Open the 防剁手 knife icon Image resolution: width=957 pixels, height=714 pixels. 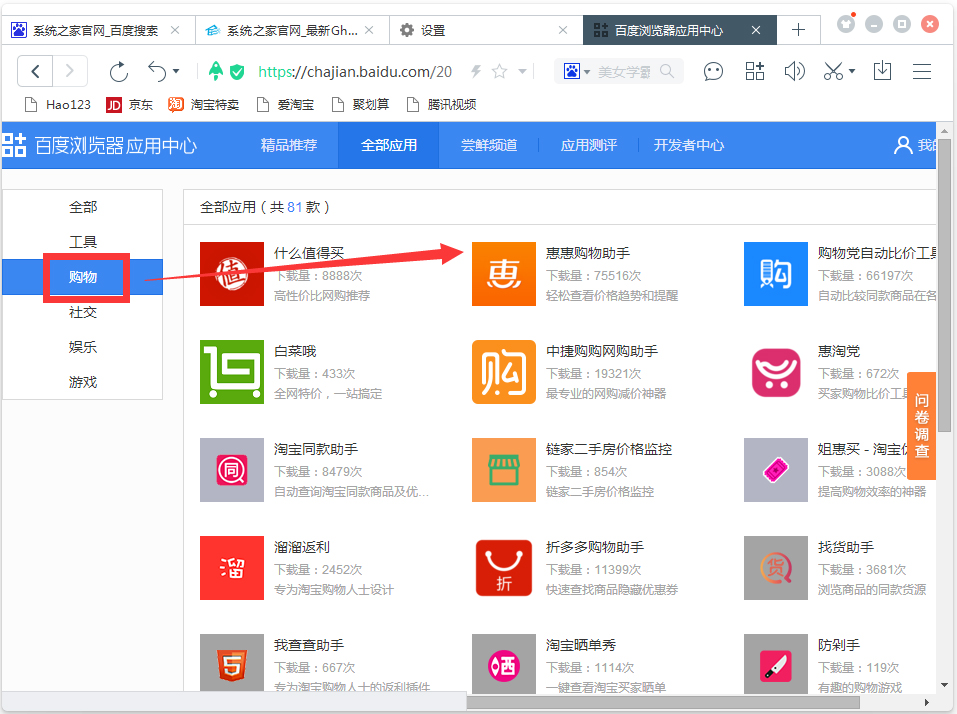pyautogui.click(x=776, y=663)
